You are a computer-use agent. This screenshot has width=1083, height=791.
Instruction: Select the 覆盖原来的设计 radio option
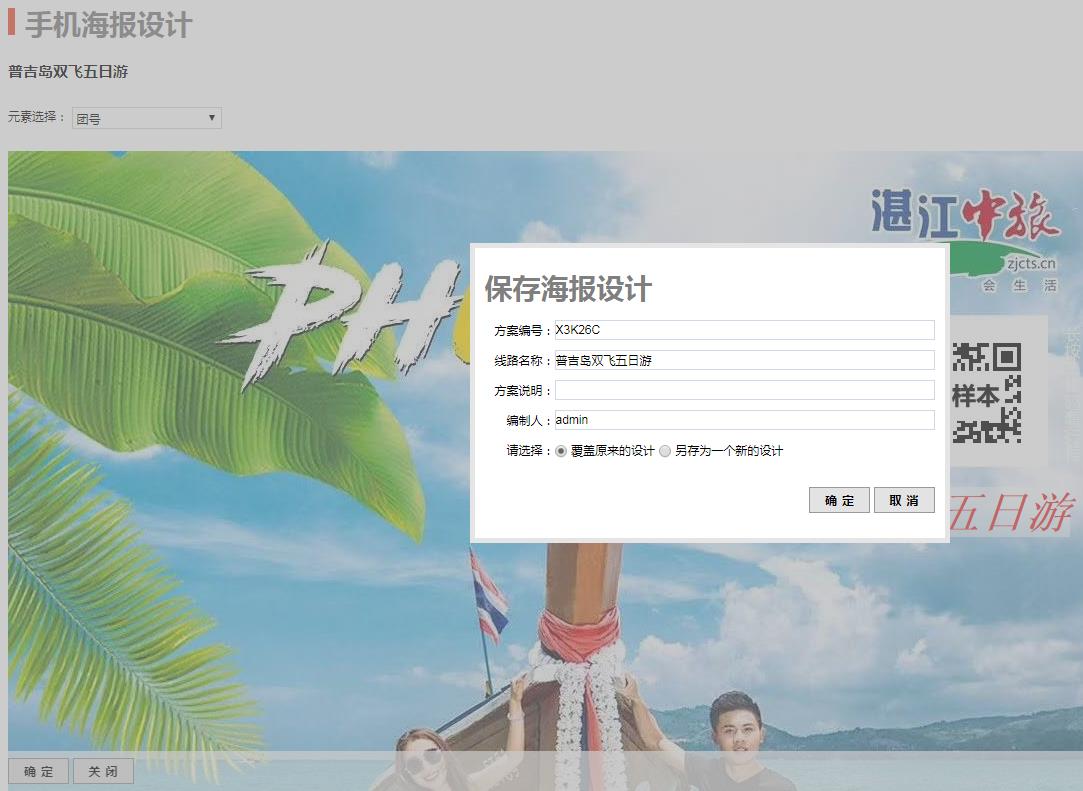(561, 451)
